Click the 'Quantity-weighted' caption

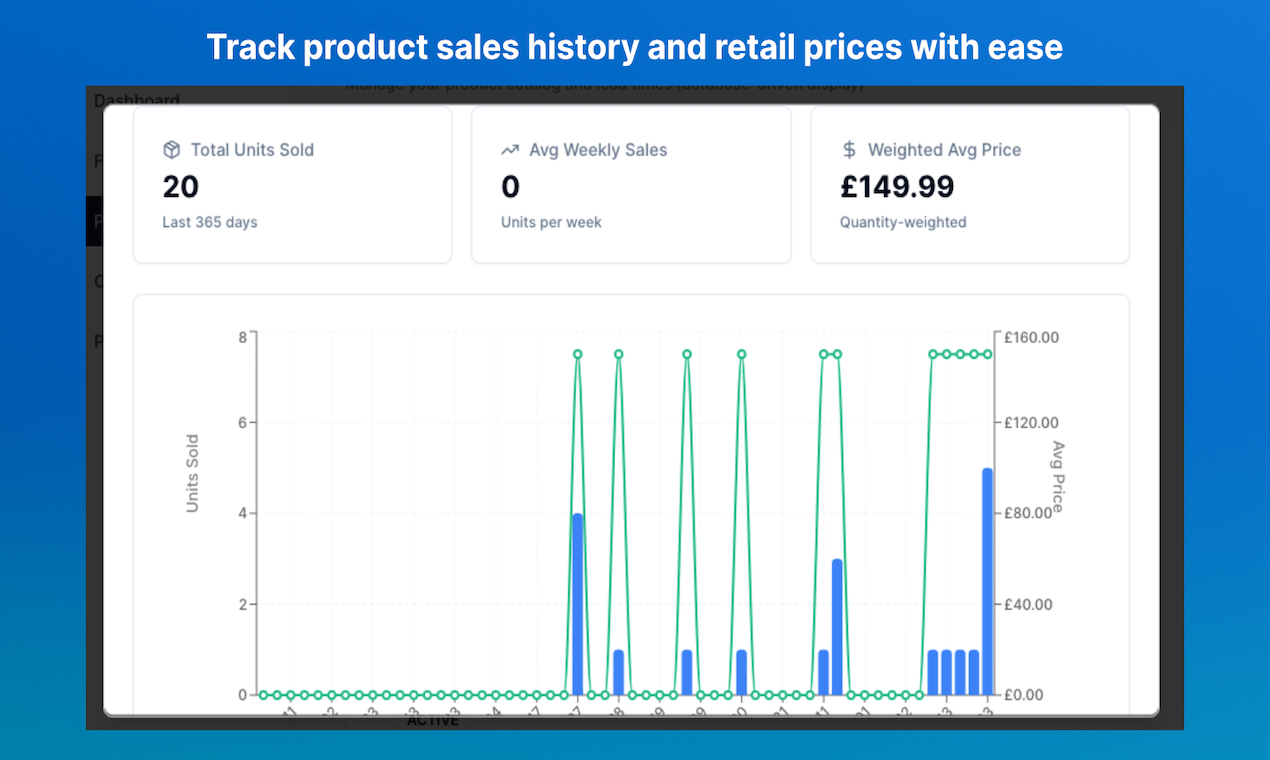click(903, 222)
